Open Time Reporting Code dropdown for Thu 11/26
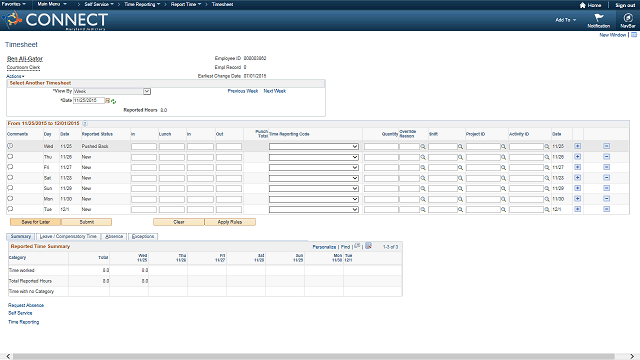Screen dimensions: 640x360 (313, 157)
